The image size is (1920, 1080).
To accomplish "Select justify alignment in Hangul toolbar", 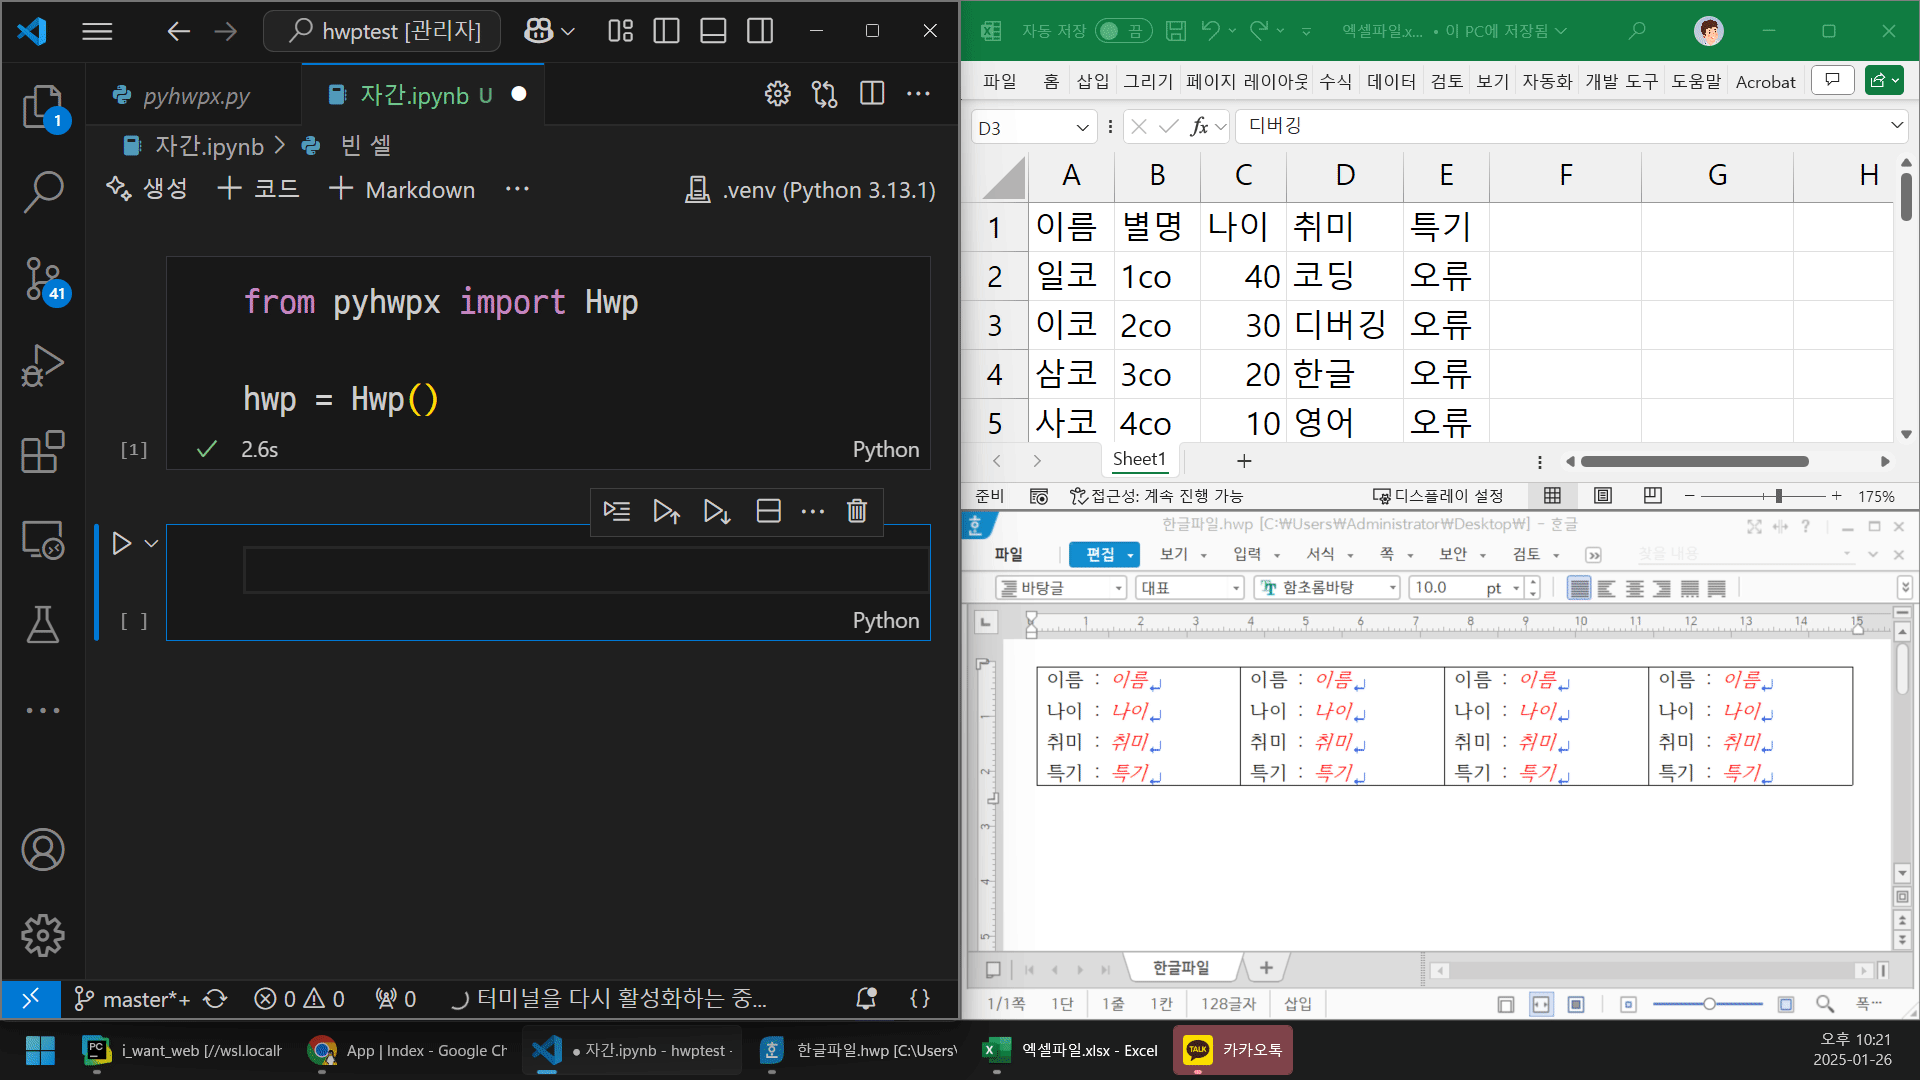I will point(1579,588).
